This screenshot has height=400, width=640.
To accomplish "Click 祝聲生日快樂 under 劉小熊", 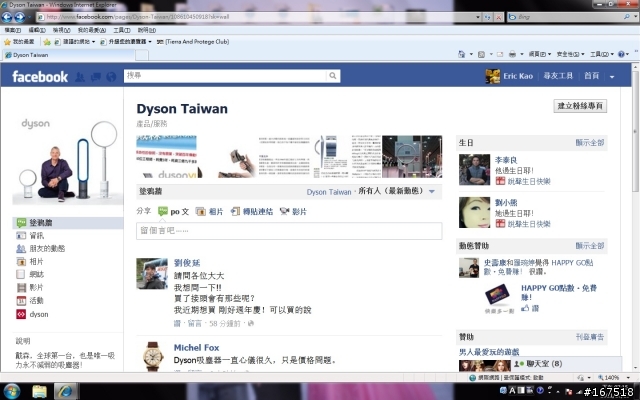I will tap(529, 224).
